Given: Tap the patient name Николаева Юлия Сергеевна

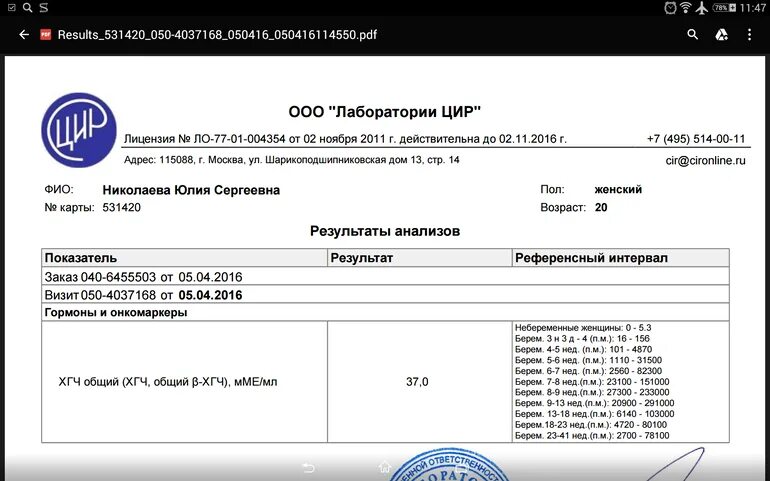Looking at the screenshot, I should click(x=191, y=190).
